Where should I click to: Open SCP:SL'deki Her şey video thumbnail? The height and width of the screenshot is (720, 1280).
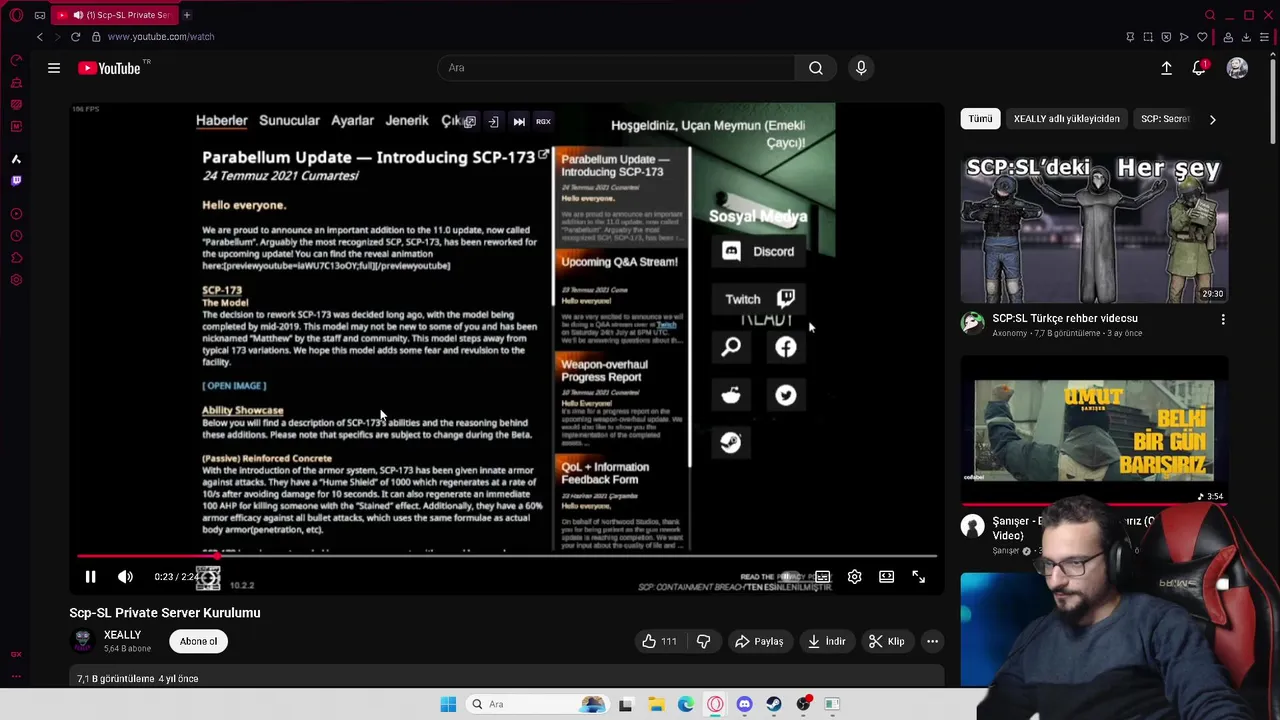pyautogui.click(x=1094, y=227)
